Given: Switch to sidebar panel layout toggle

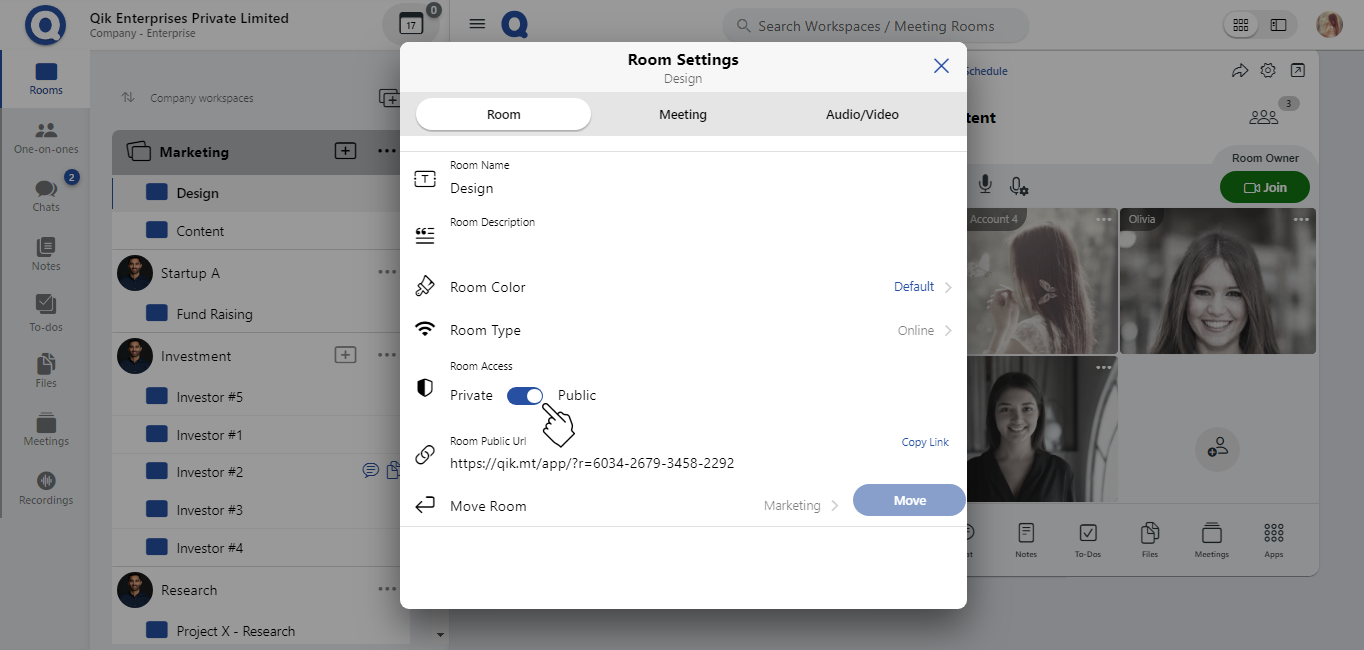Looking at the screenshot, I should (1278, 25).
